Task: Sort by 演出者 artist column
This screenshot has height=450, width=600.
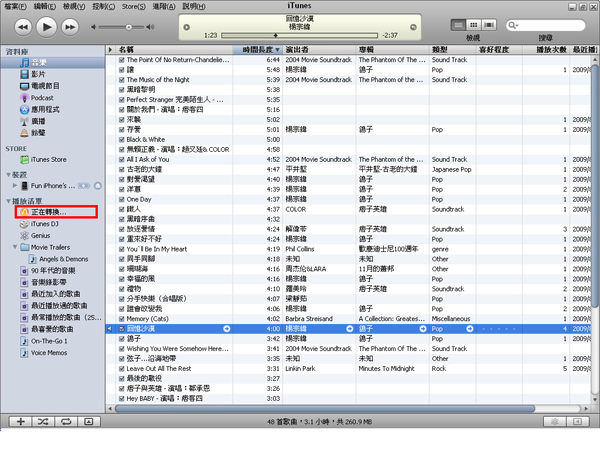Action: (319, 50)
